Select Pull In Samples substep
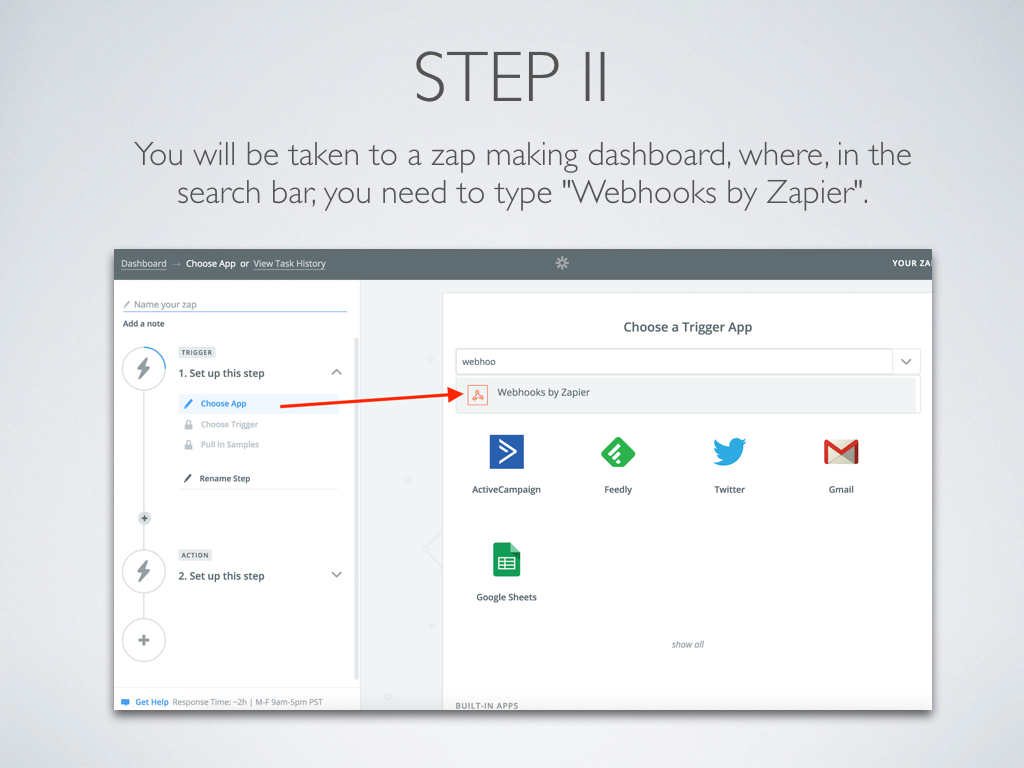The height and width of the screenshot is (768, 1024). coord(230,445)
